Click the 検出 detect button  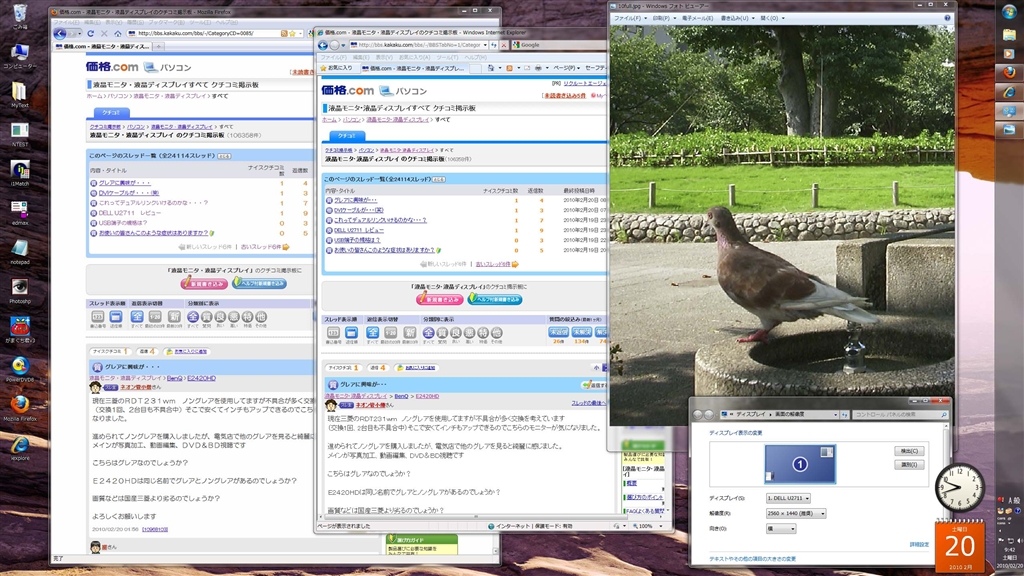(908, 451)
